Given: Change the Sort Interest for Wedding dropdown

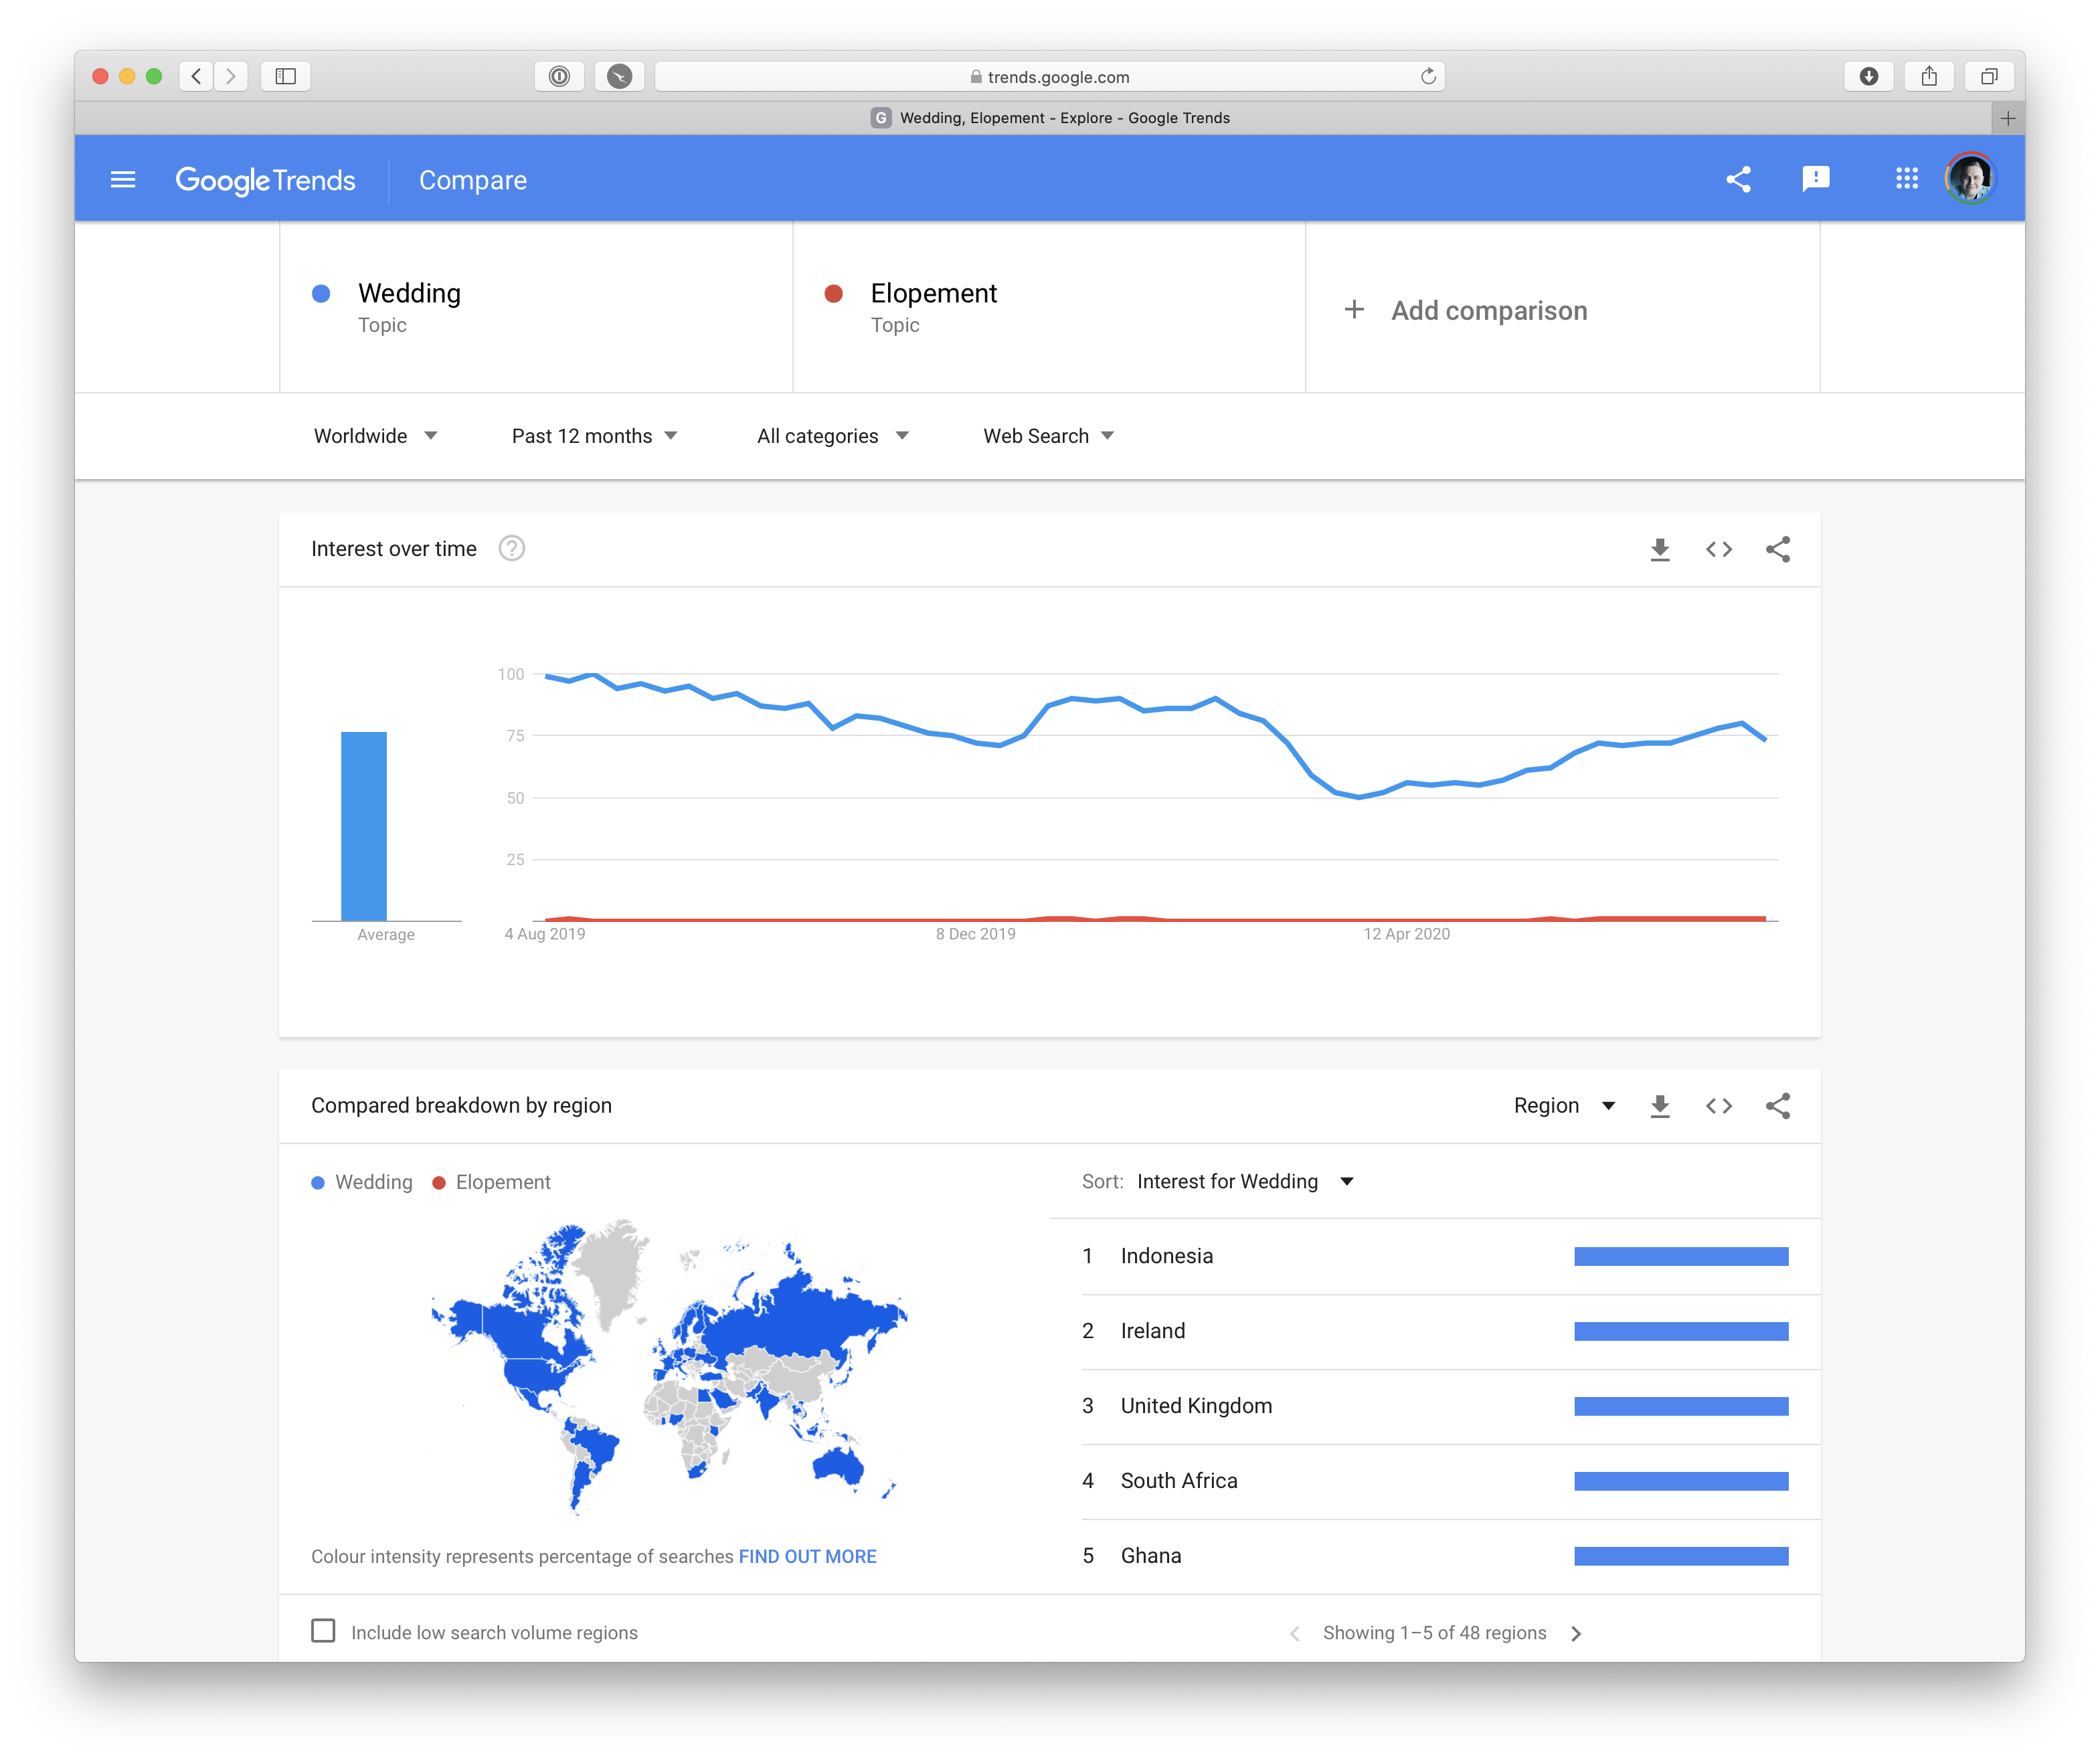Looking at the screenshot, I should pyautogui.click(x=1245, y=1182).
